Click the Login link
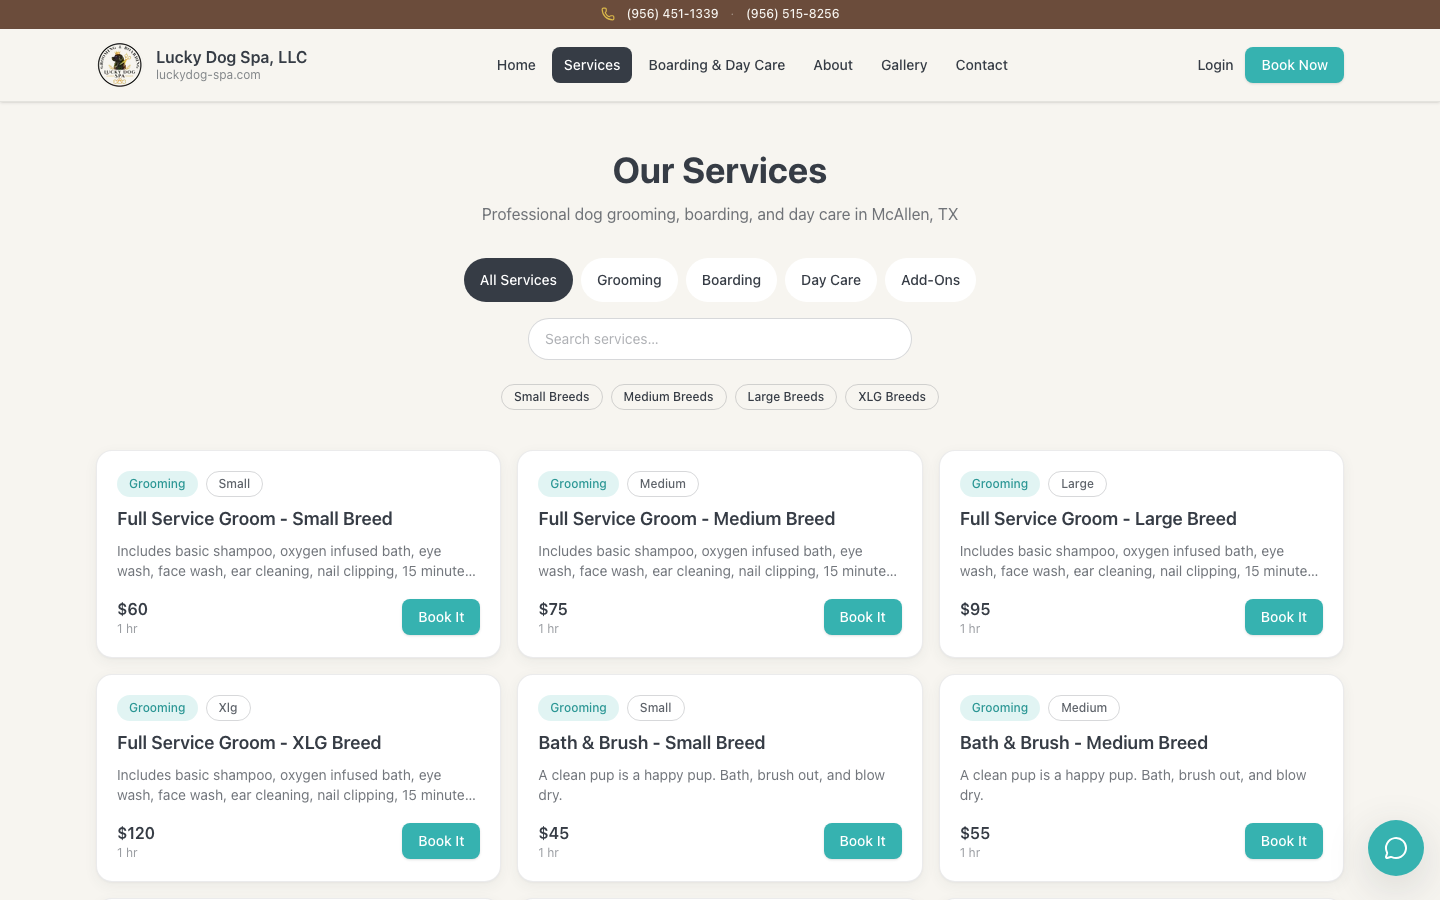 pos(1215,65)
